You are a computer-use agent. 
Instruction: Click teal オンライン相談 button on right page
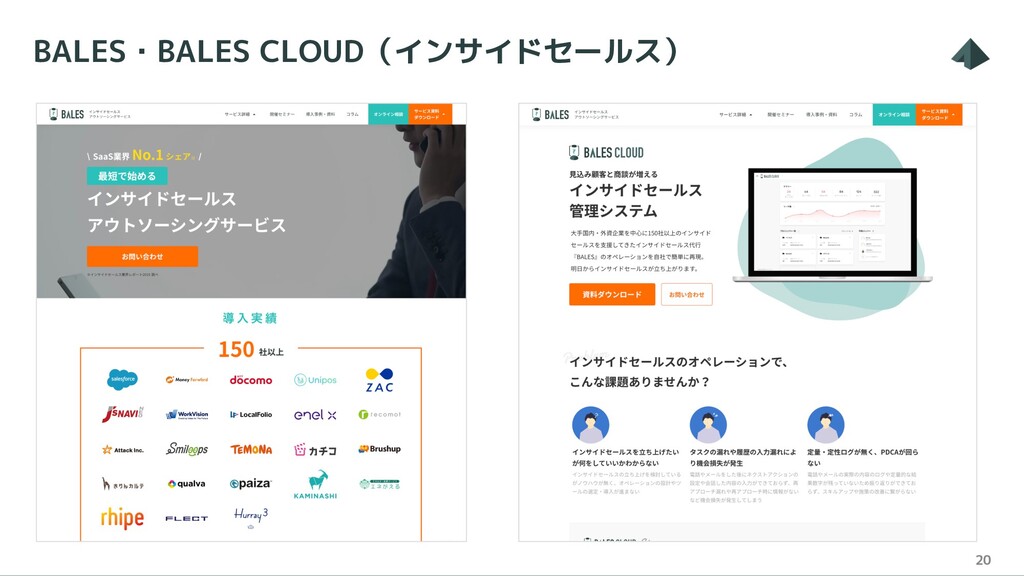[x=894, y=114]
